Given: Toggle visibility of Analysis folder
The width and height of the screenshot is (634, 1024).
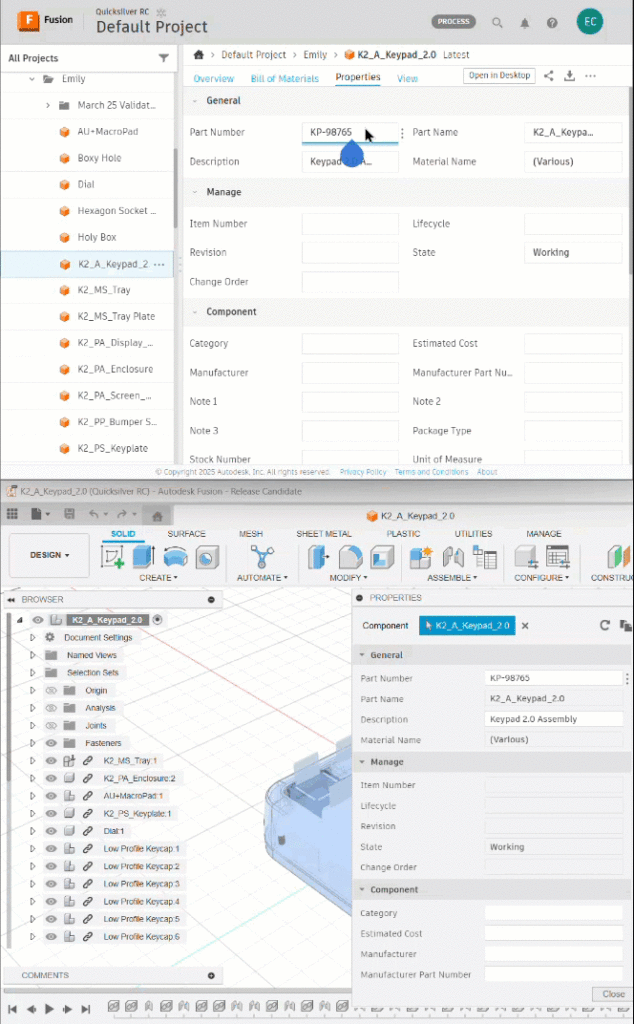Looking at the screenshot, I should (51, 708).
